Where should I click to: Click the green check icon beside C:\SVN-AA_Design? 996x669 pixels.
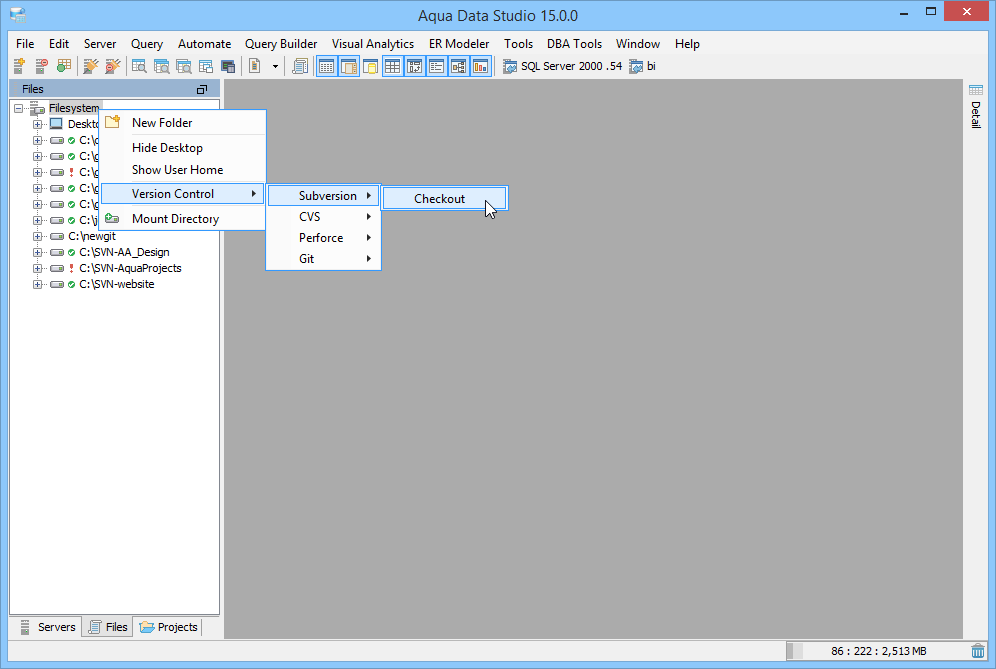72,253
